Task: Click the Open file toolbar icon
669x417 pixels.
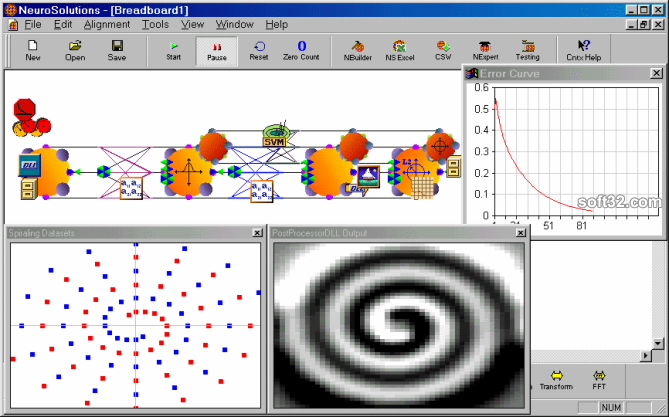Action: click(75, 50)
